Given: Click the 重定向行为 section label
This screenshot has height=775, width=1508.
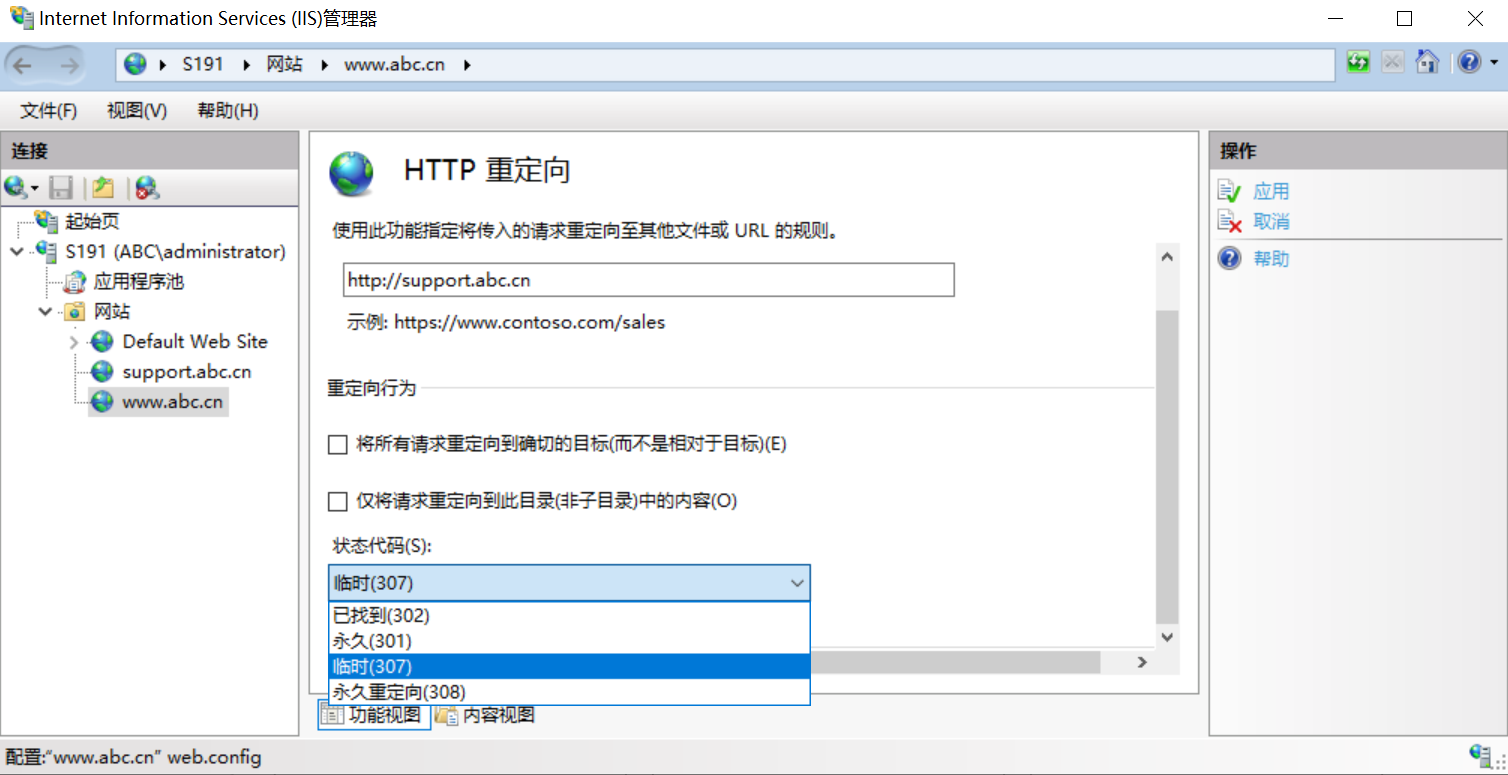Looking at the screenshot, I should pyautogui.click(x=371, y=388).
